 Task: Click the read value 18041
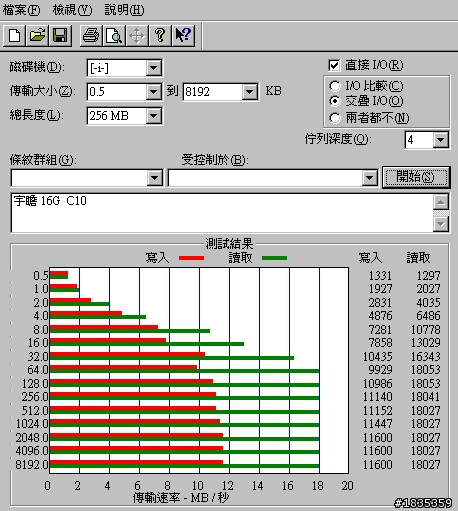pos(426,397)
